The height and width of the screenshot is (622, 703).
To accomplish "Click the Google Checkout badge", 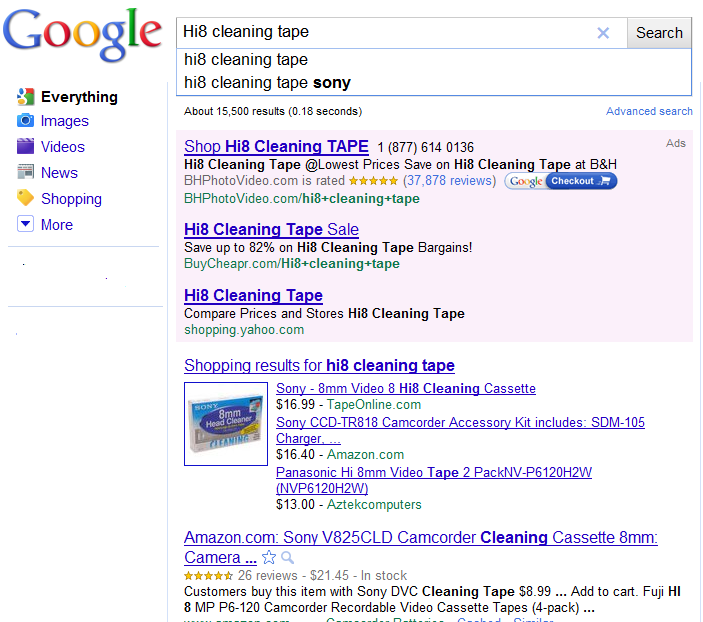I will pyautogui.click(x=560, y=181).
